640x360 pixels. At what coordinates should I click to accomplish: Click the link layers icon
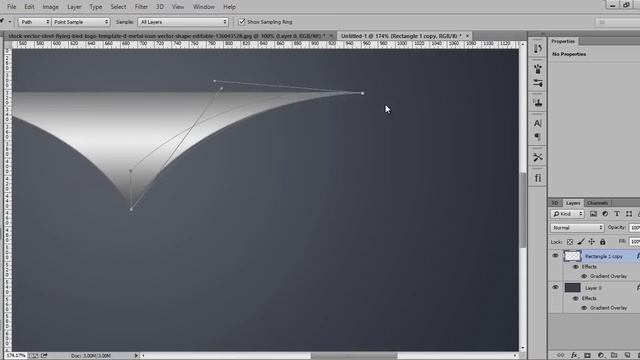(561, 355)
